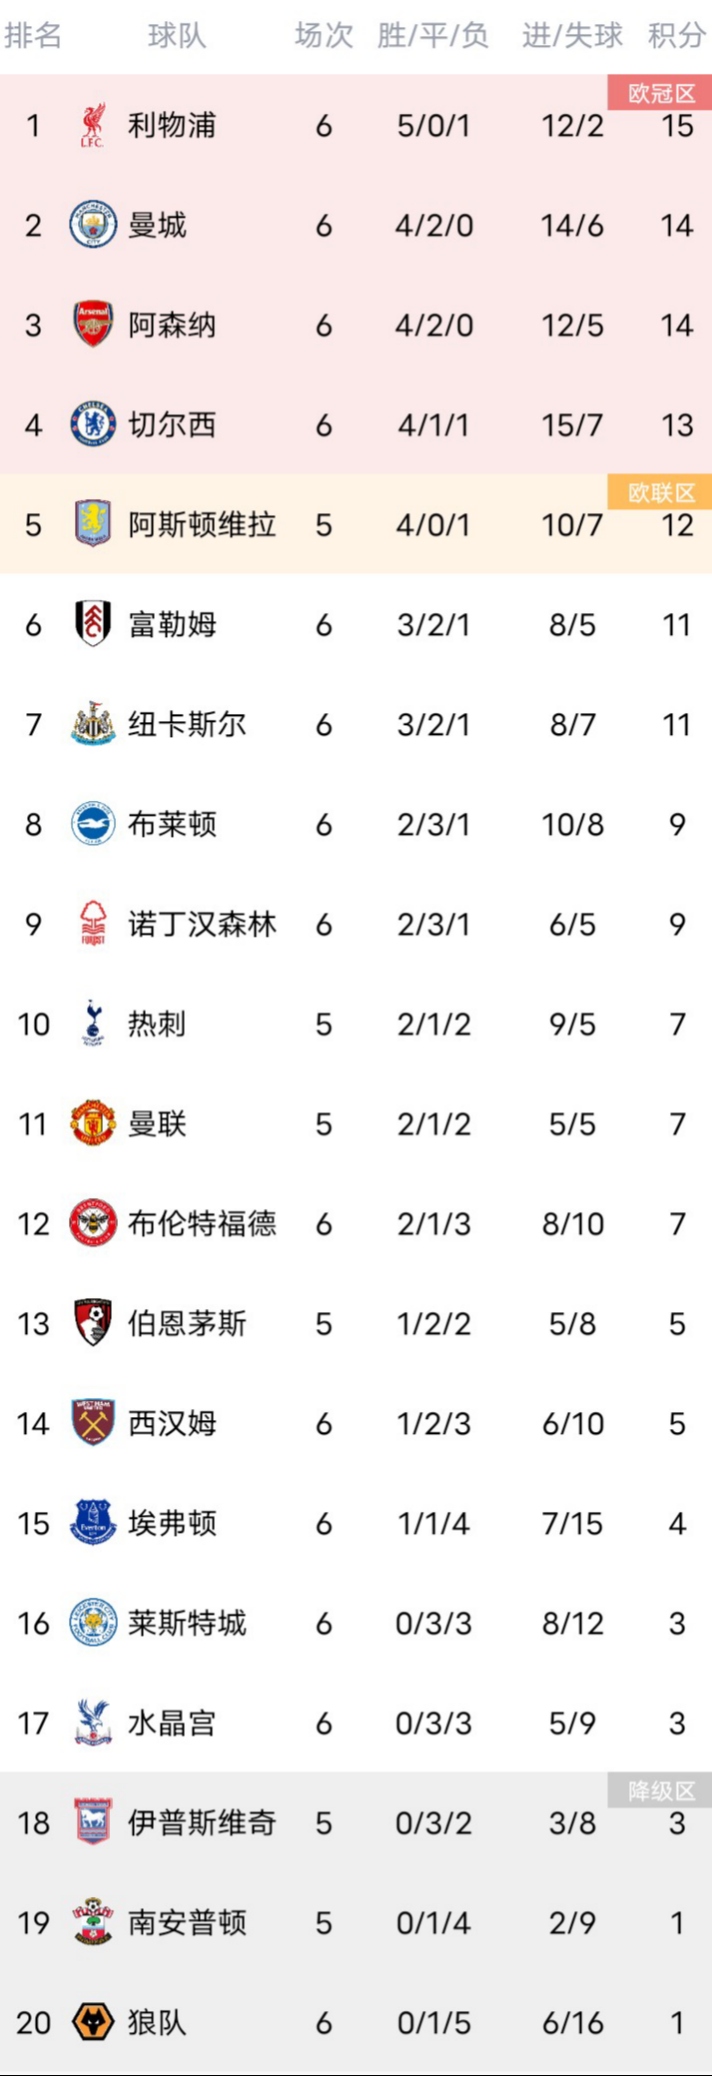Click the Manchester United crest
The height and width of the screenshot is (2076, 712).
tap(92, 1124)
